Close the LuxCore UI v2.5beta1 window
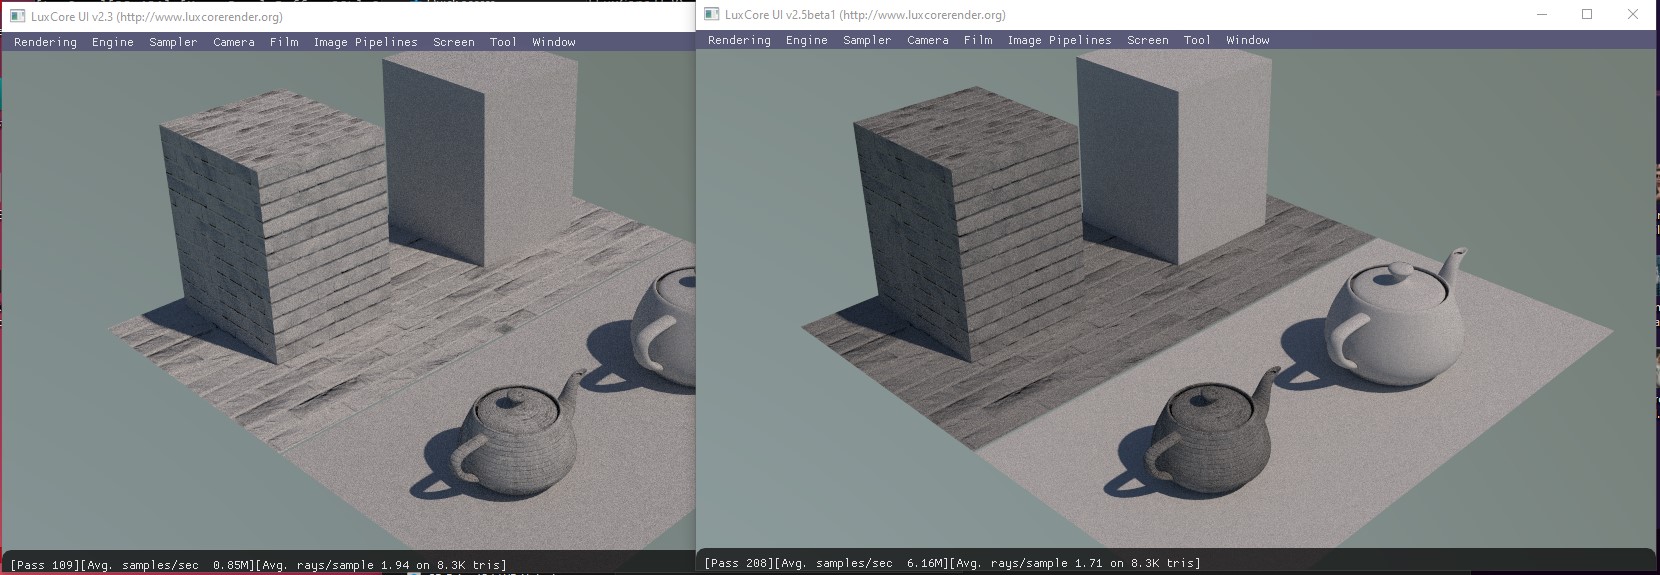Image resolution: width=1660 pixels, height=575 pixels. point(1633,14)
